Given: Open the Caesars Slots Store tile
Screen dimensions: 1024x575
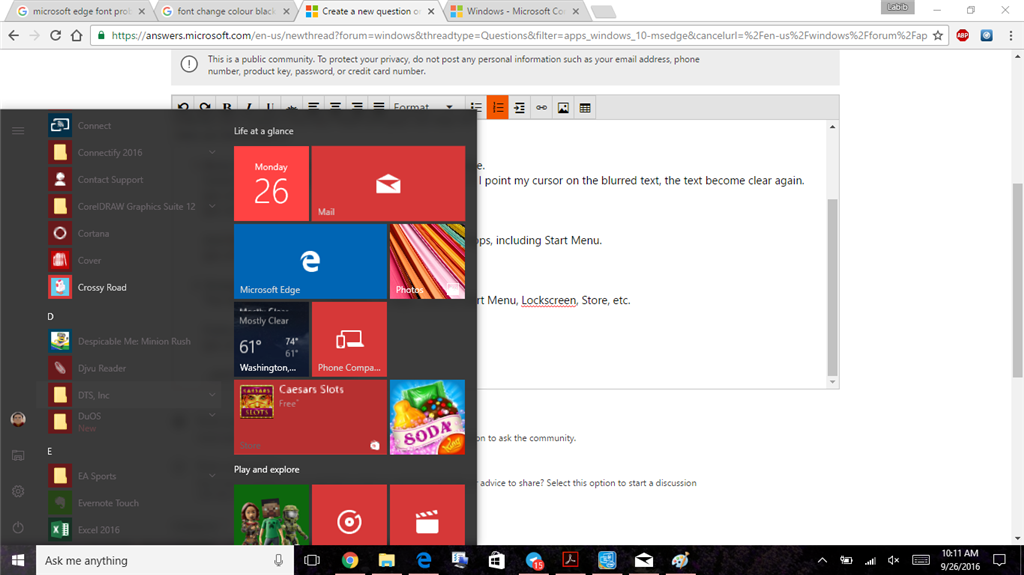Looking at the screenshot, I should point(310,417).
